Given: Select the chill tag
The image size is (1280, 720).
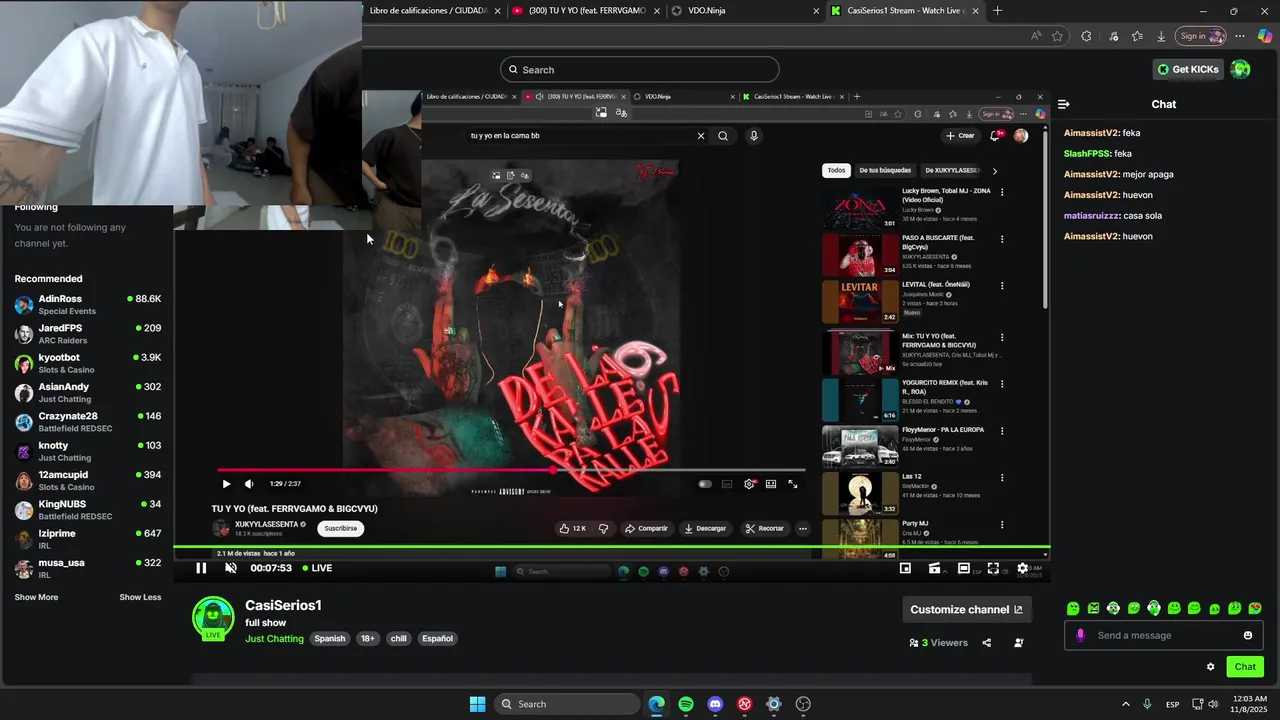Looking at the screenshot, I should click(398, 639).
